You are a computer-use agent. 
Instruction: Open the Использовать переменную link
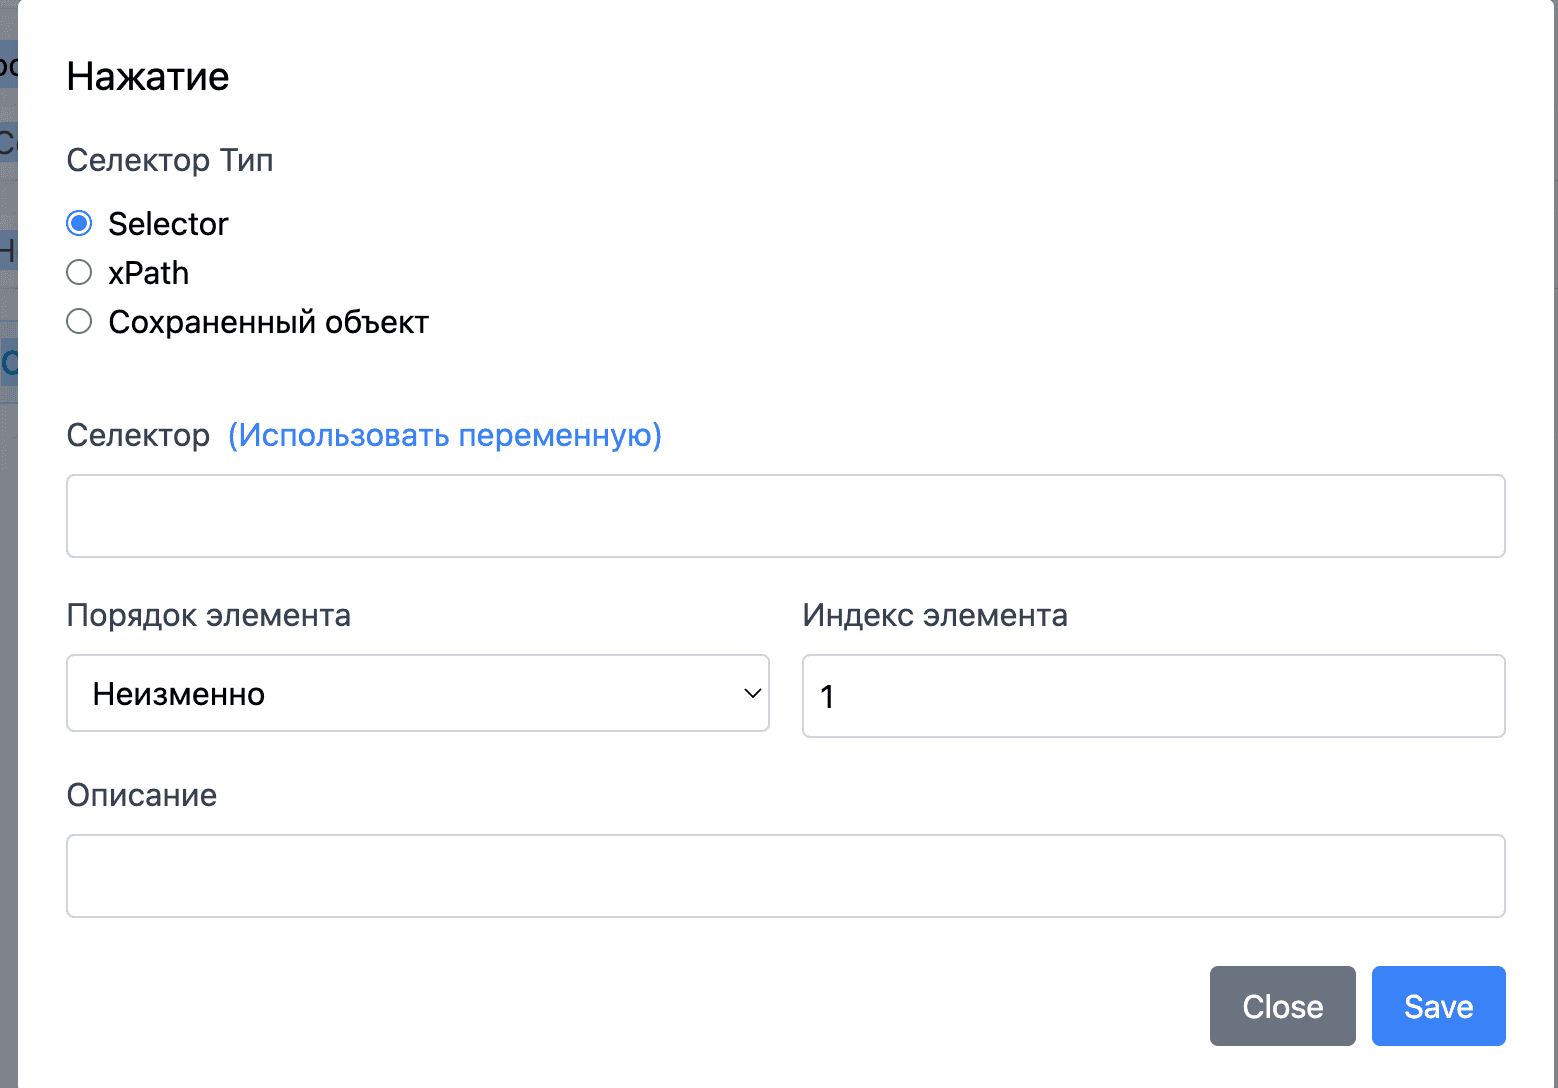[x=445, y=435]
